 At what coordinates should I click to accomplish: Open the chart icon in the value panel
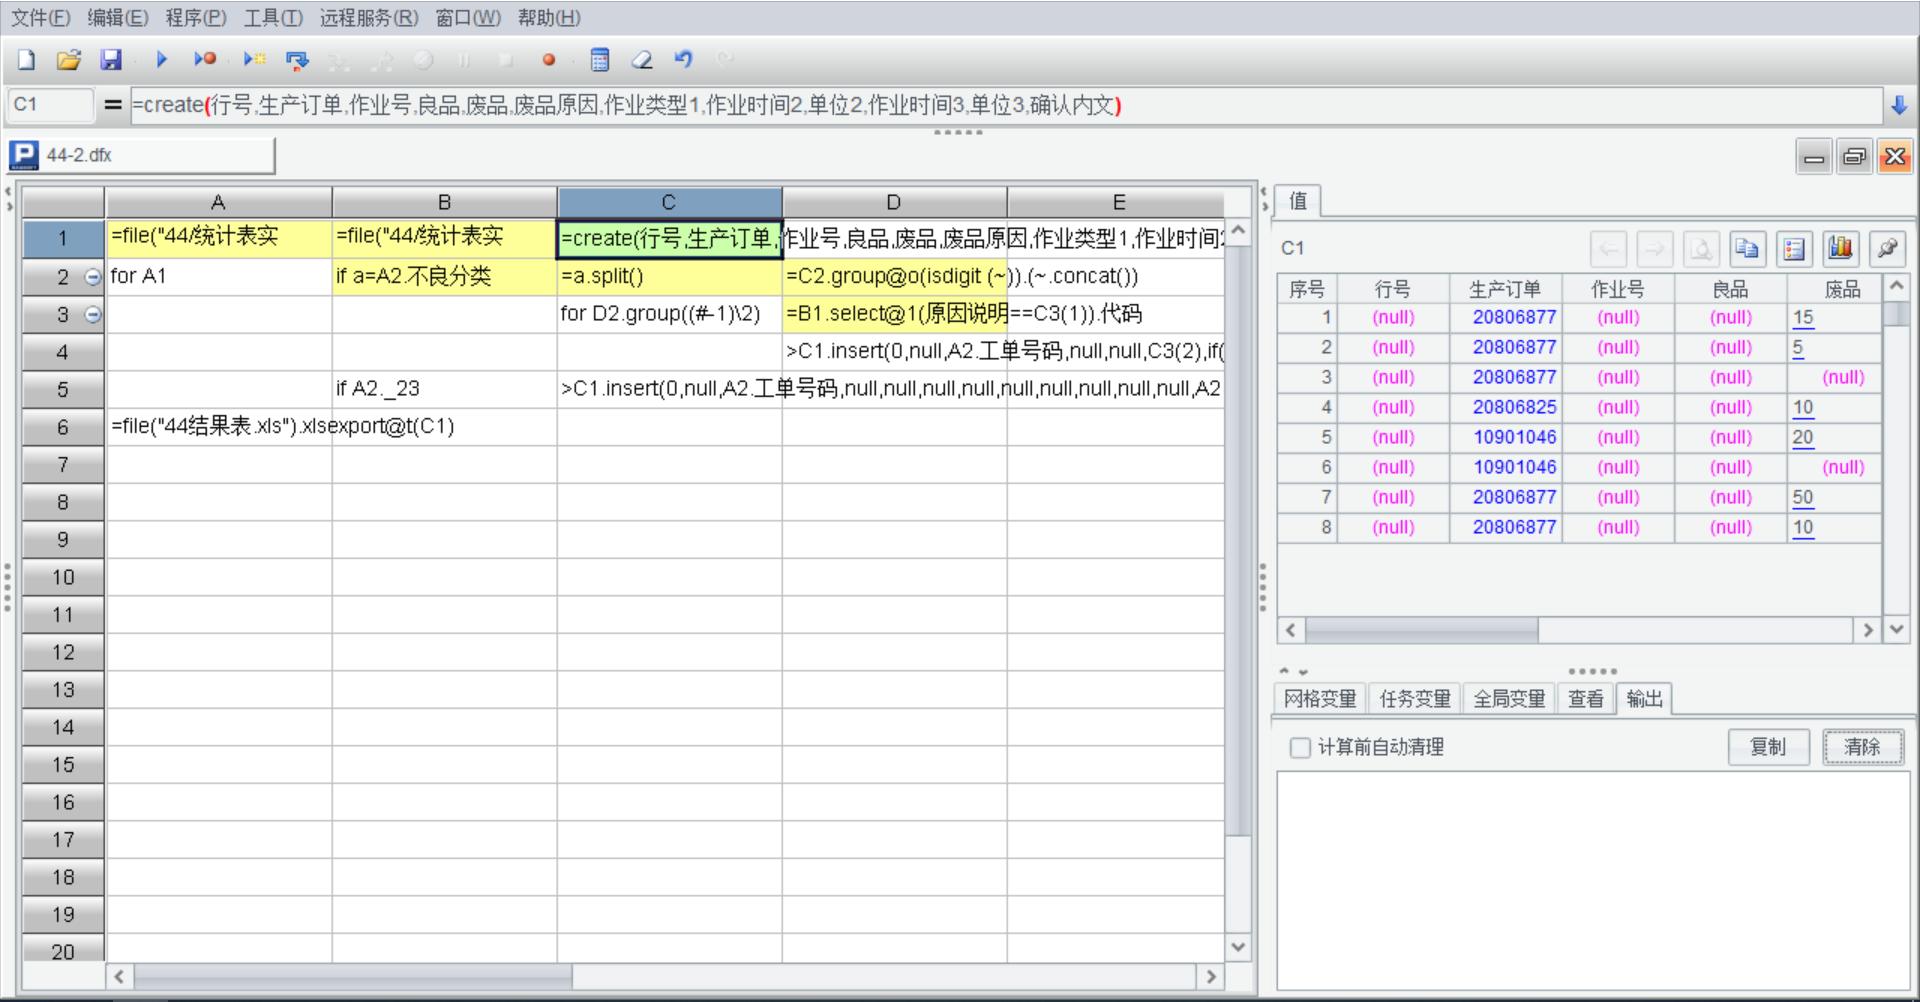[x=1840, y=248]
